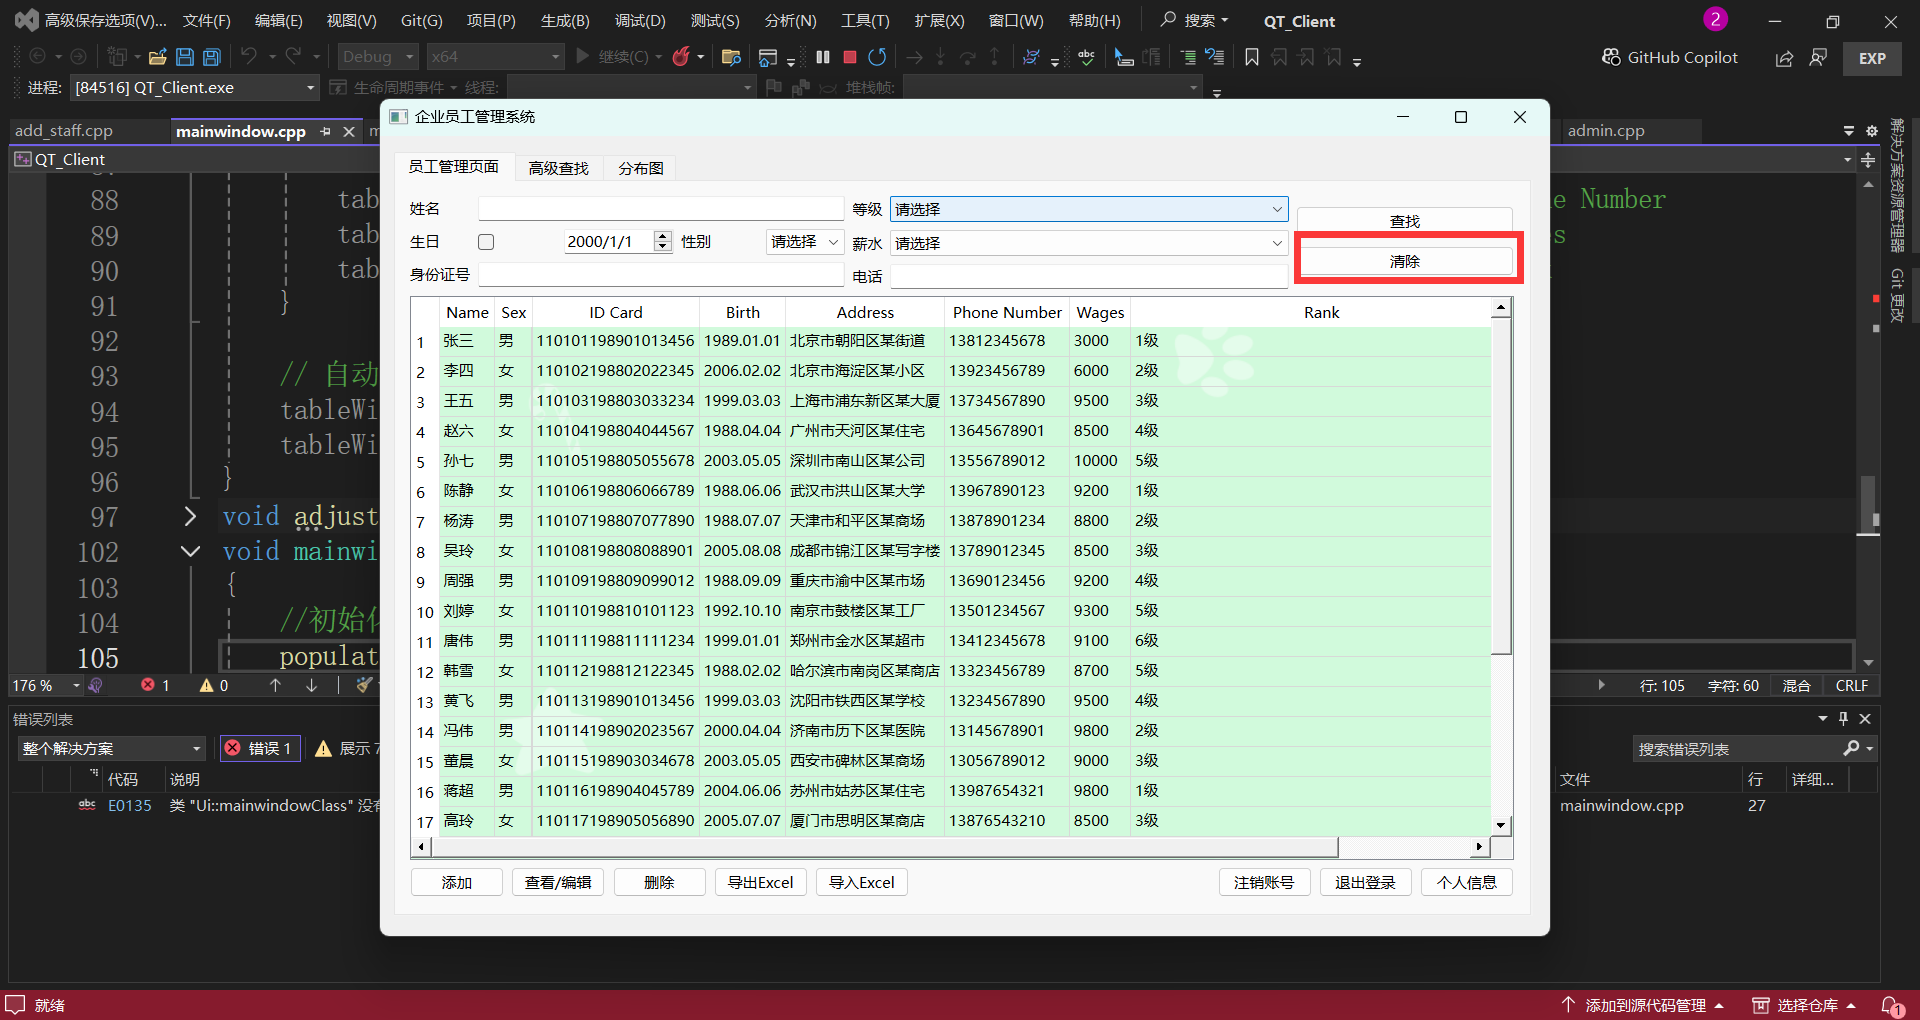Click the 清除 clear button
Image resolution: width=1920 pixels, height=1020 pixels.
pos(1405,261)
